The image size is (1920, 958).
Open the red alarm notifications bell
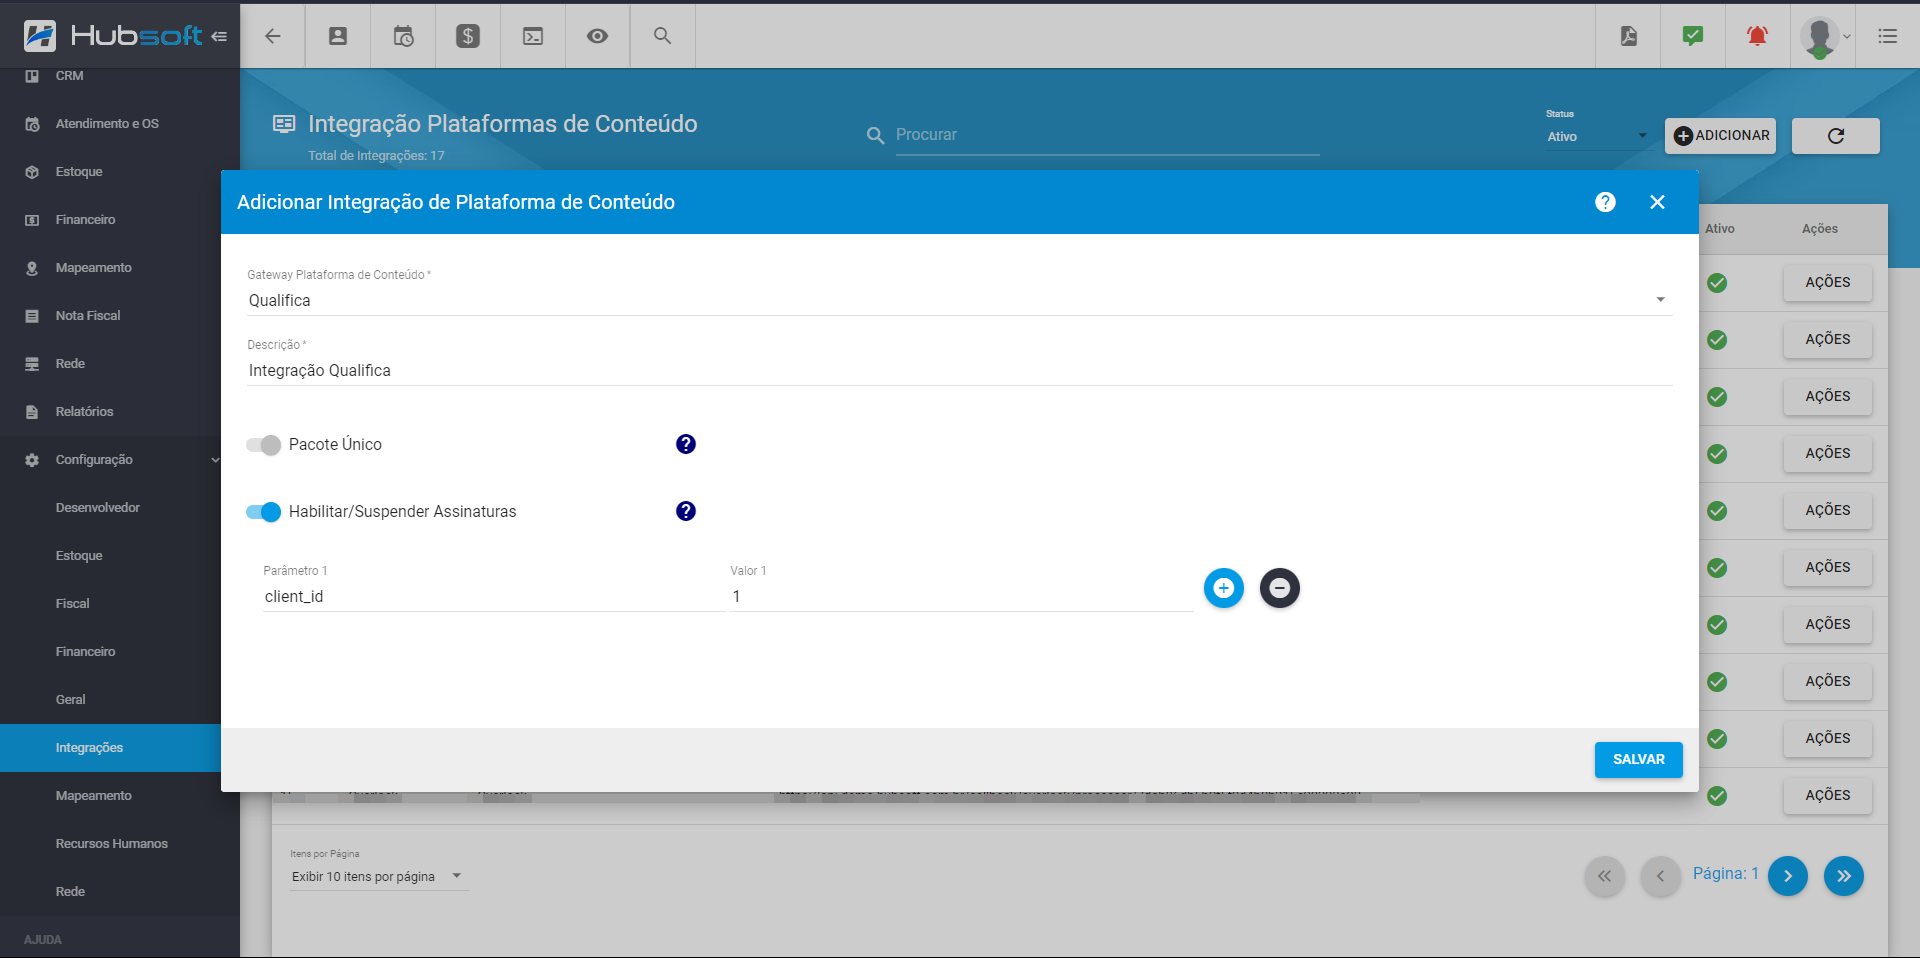1757,36
